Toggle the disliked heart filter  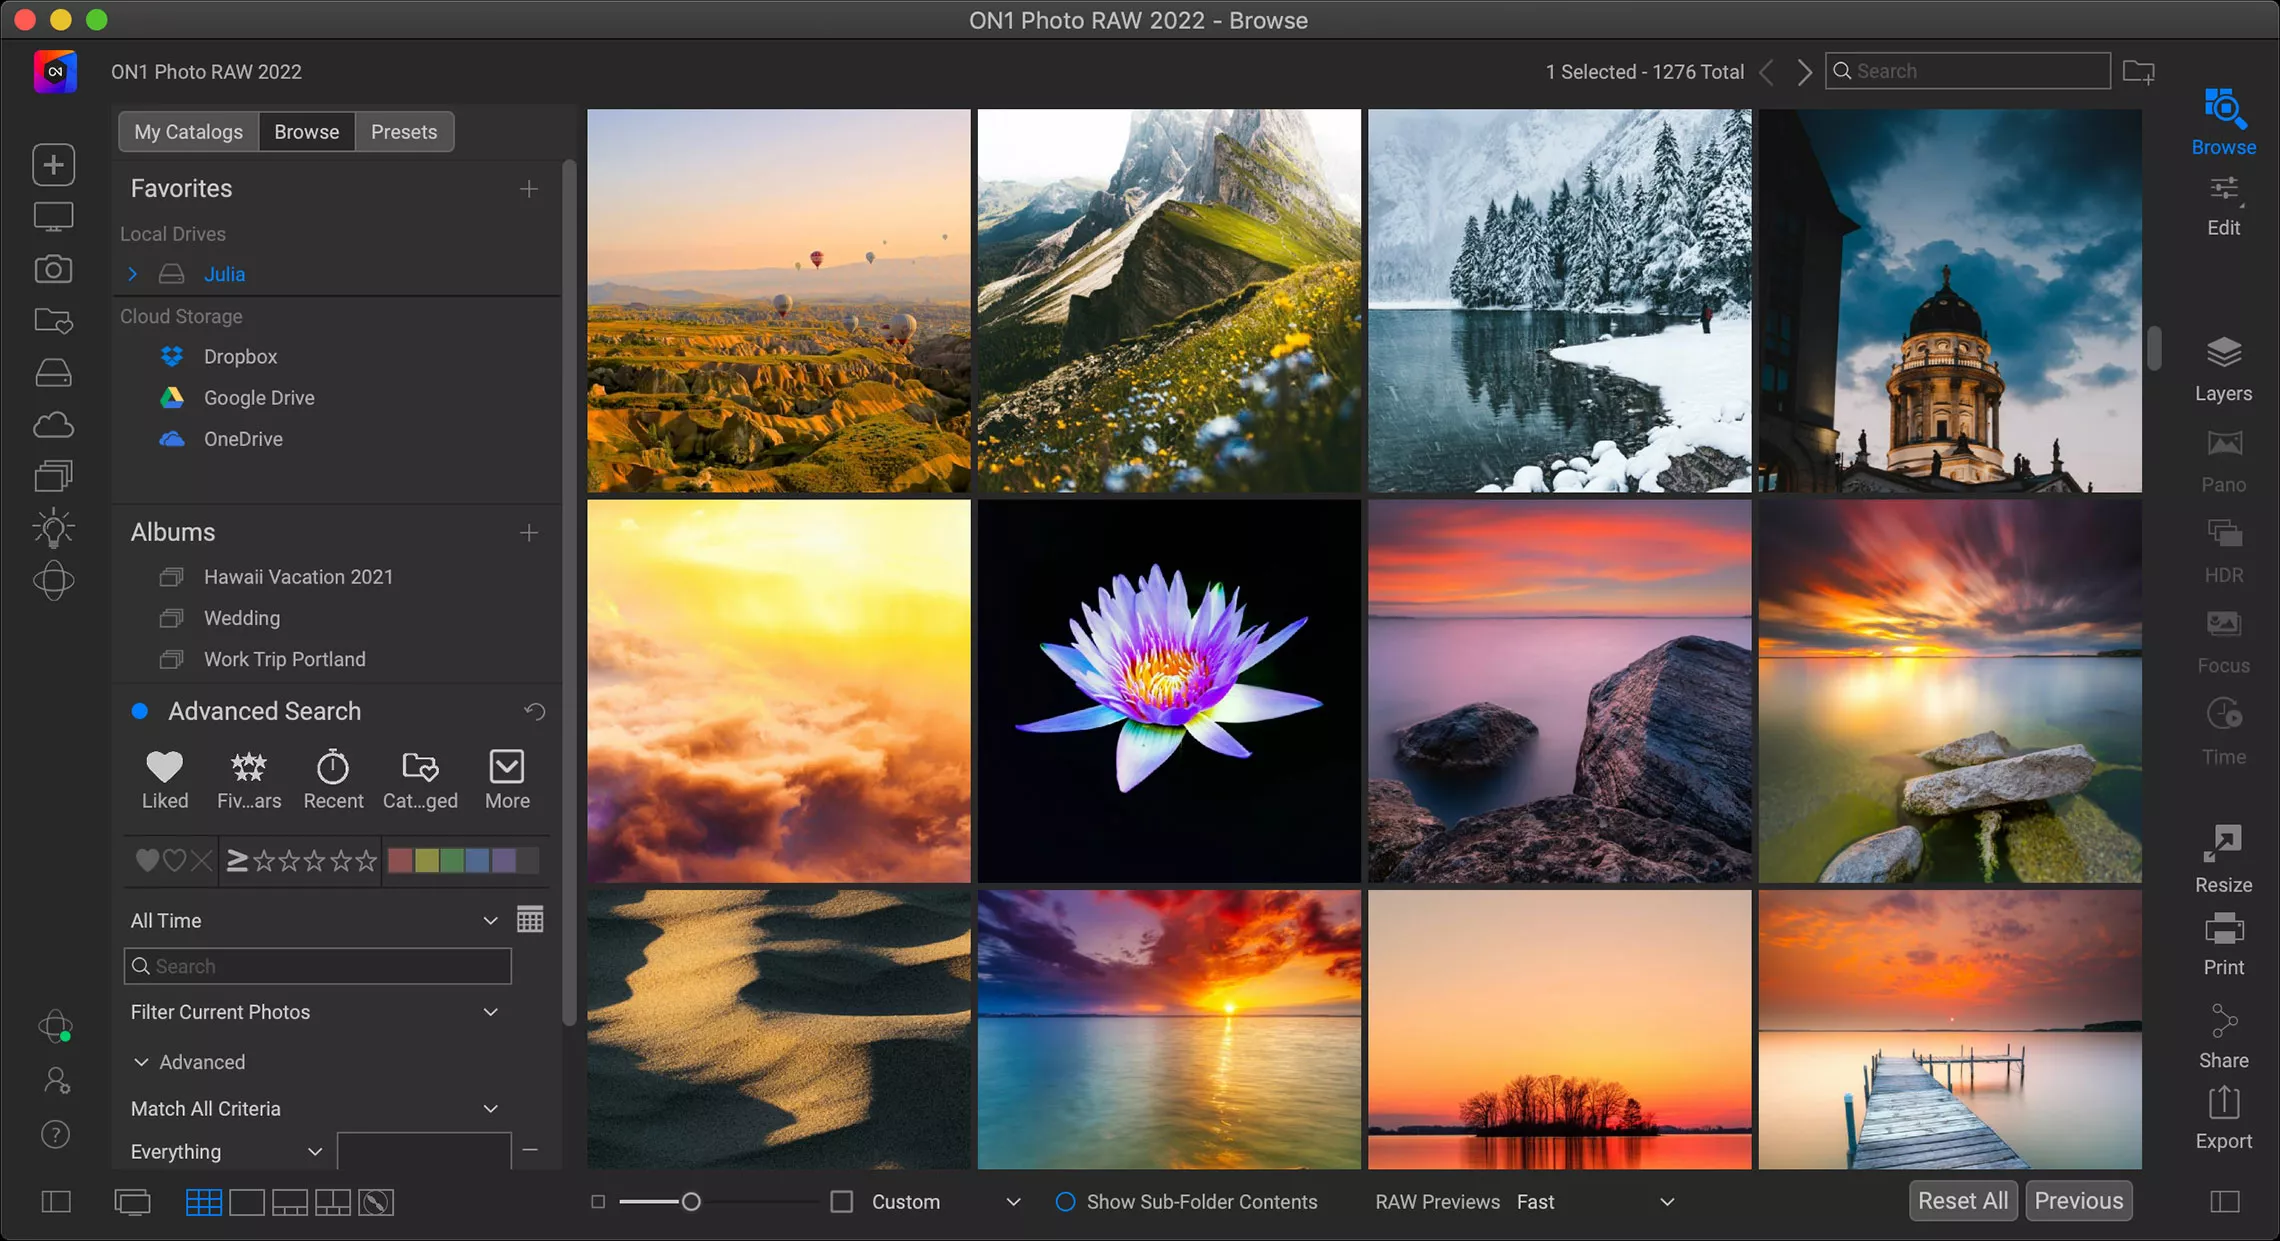[x=176, y=860]
